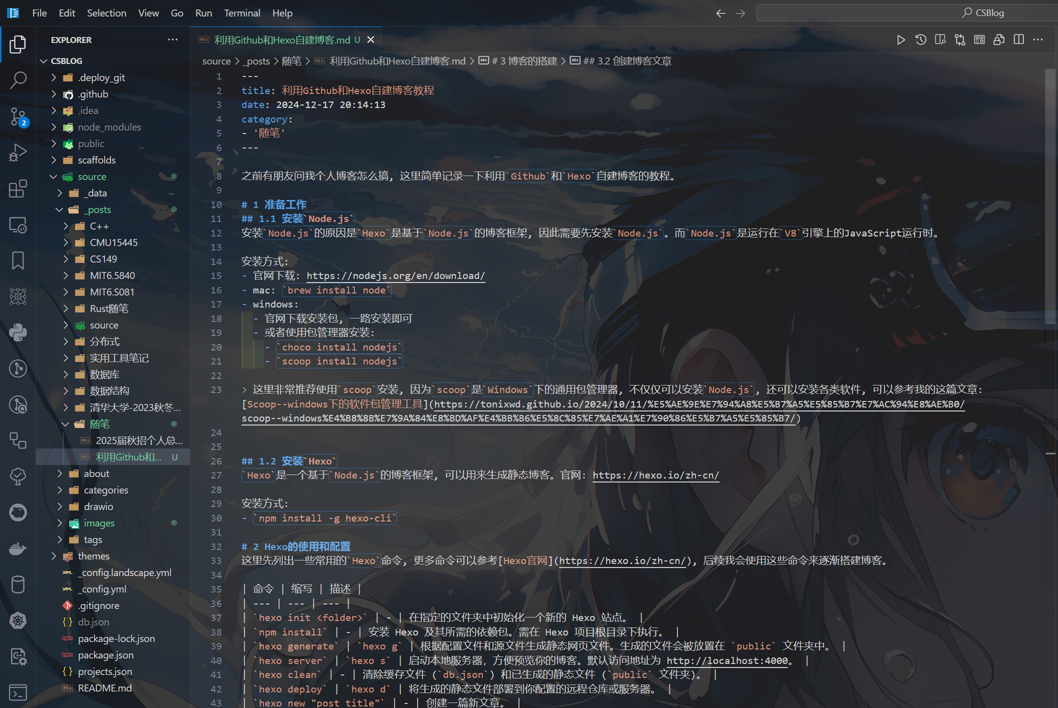Collapse the 随笔 folder
The image size is (1058, 708).
[x=65, y=424]
